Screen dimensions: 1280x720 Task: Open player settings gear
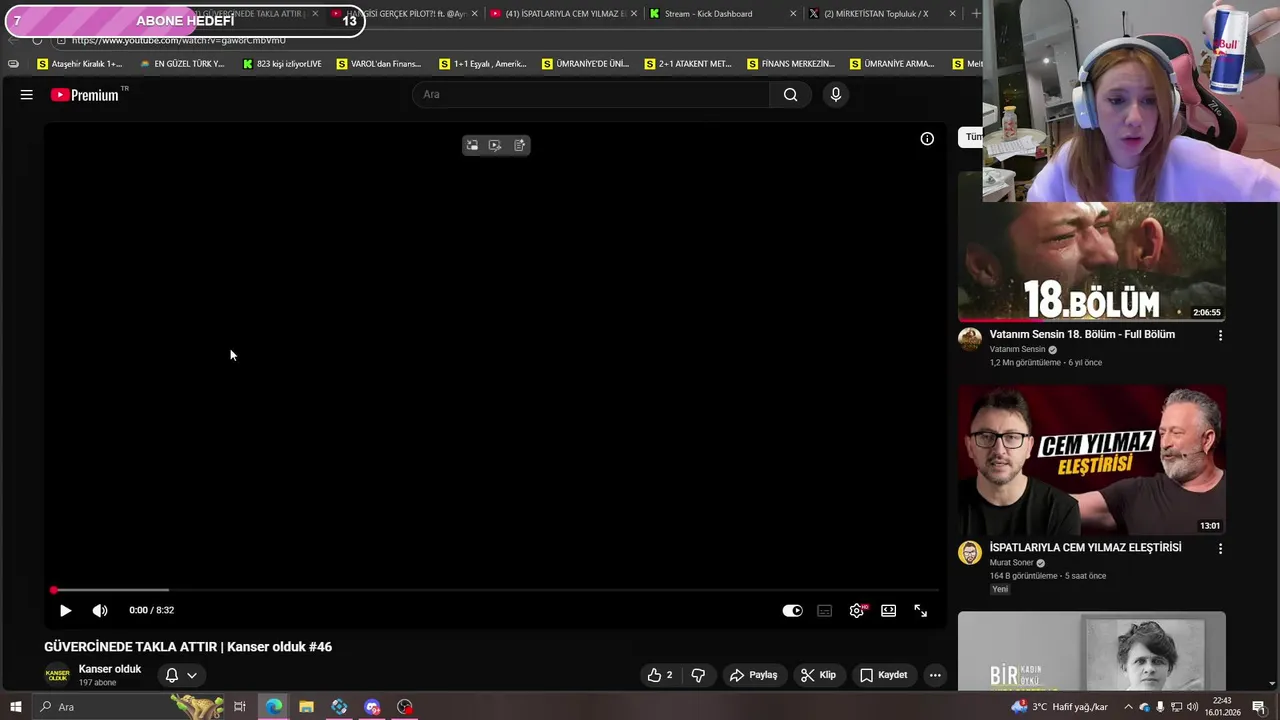(x=857, y=610)
